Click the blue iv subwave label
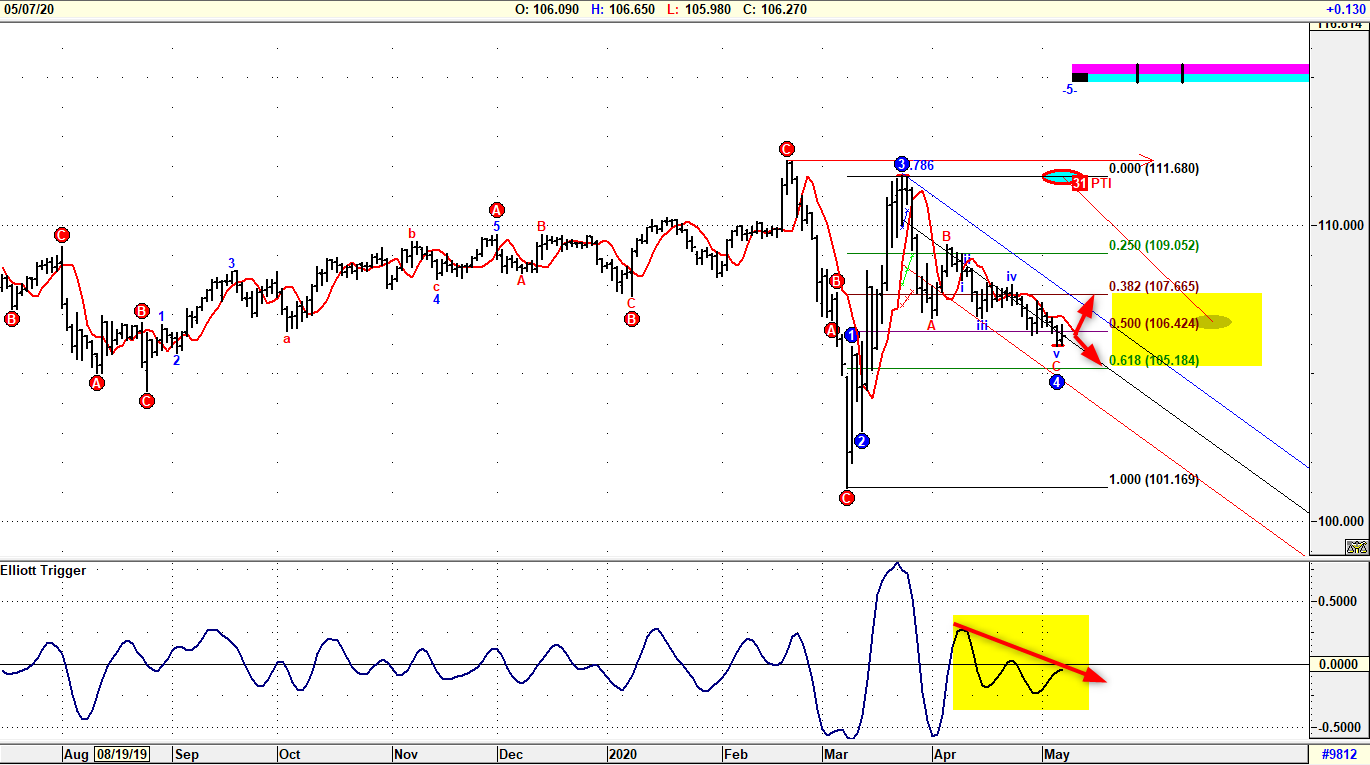The width and height of the screenshot is (1370, 765). (1012, 276)
